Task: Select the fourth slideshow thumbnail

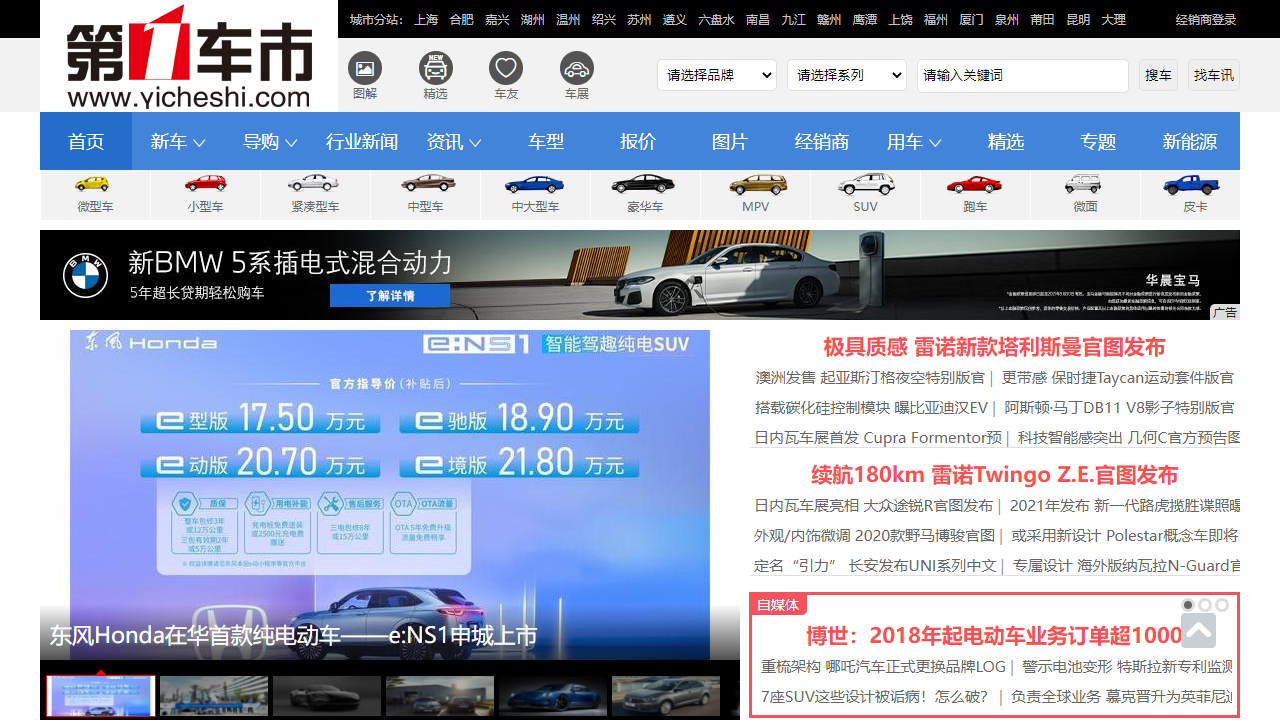Action: tap(440, 696)
